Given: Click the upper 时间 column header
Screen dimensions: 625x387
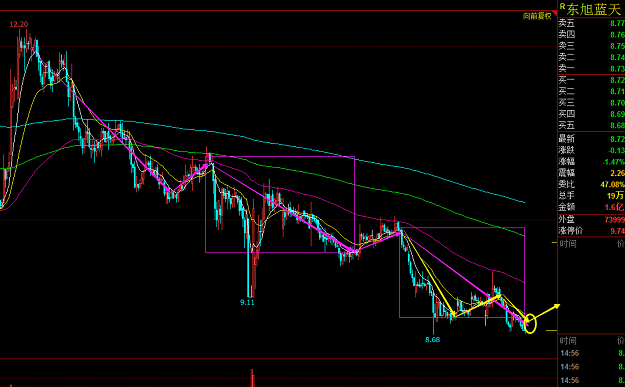Looking at the screenshot, I should [568, 244].
